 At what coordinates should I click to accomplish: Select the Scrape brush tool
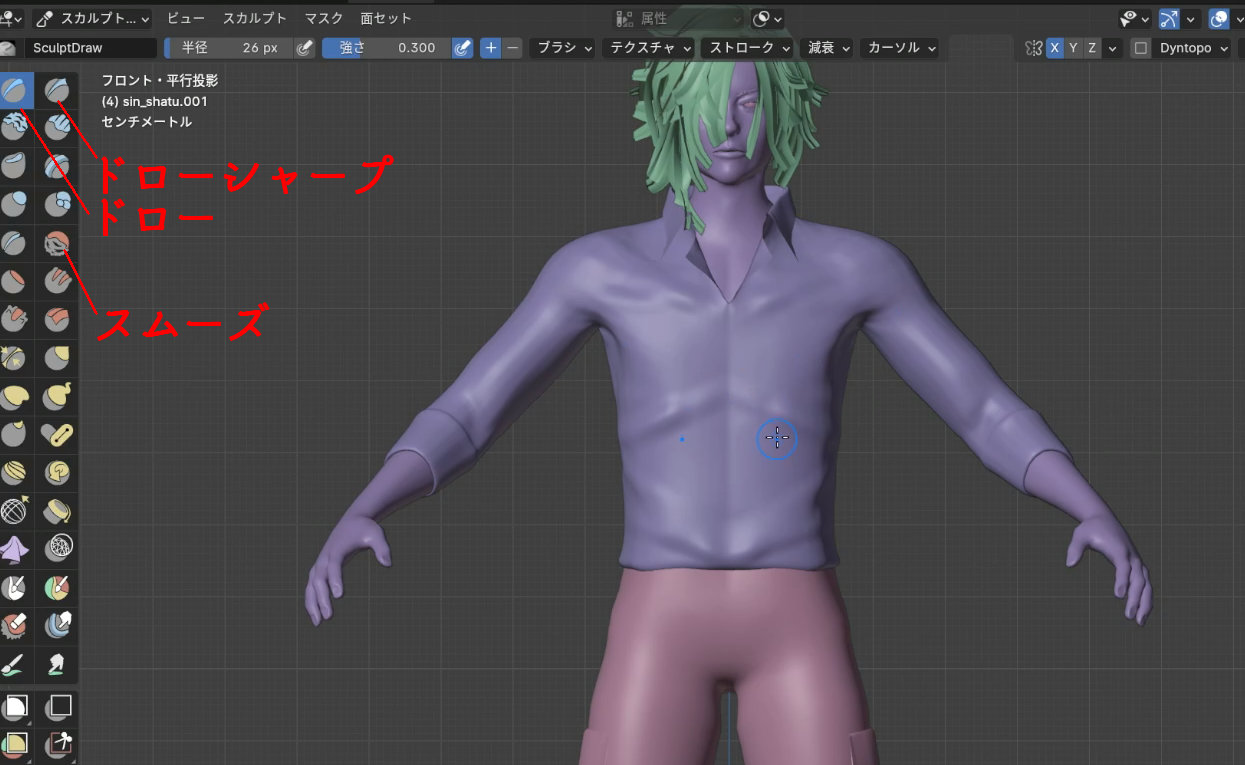tap(15, 319)
